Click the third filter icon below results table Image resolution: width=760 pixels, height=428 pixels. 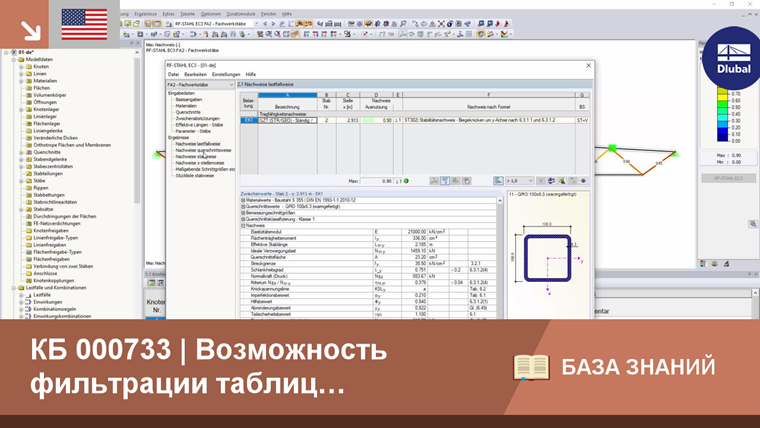pos(456,181)
